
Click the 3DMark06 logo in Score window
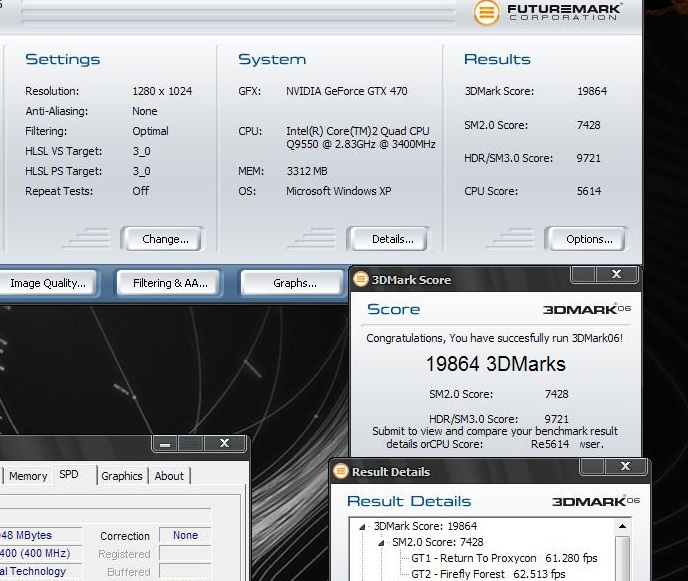(x=587, y=309)
